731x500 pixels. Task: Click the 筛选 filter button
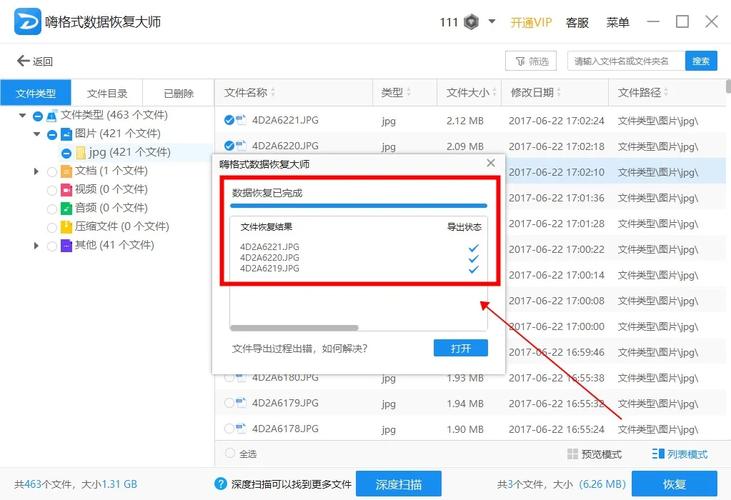click(x=531, y=61)
